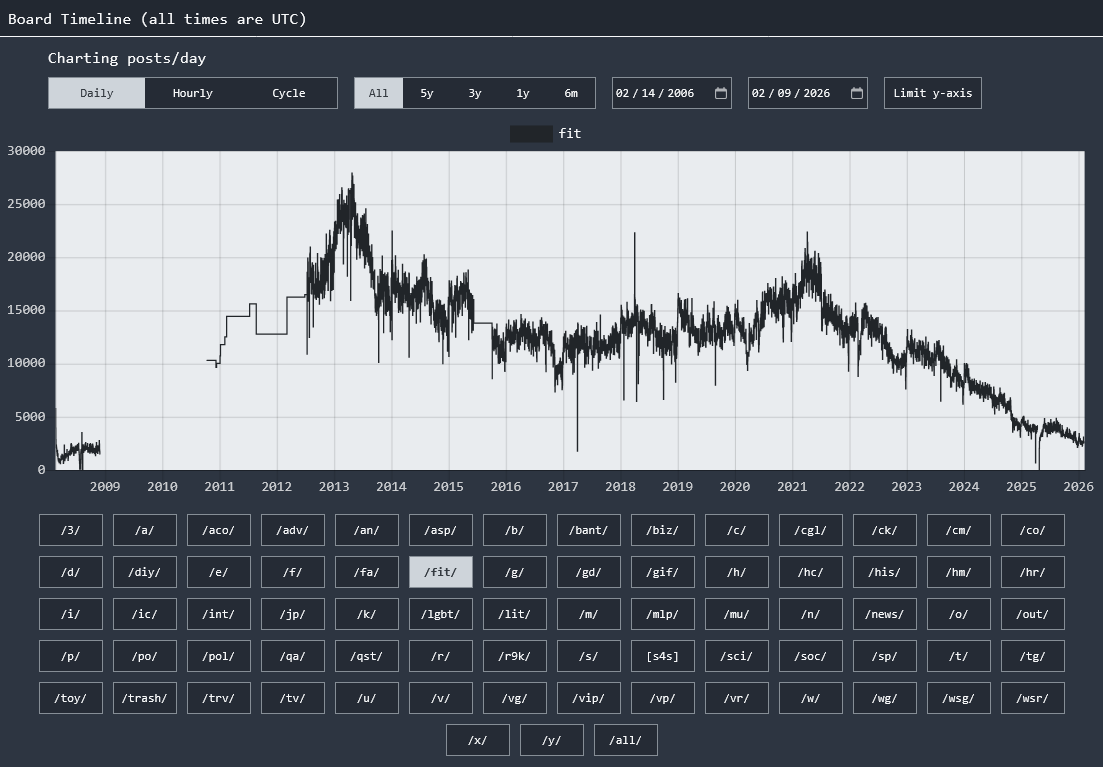Image resolution: width=1103 pixels, height=767 pixels.
Task: Switch to Hourly charting mode
Action: (193, 93)
